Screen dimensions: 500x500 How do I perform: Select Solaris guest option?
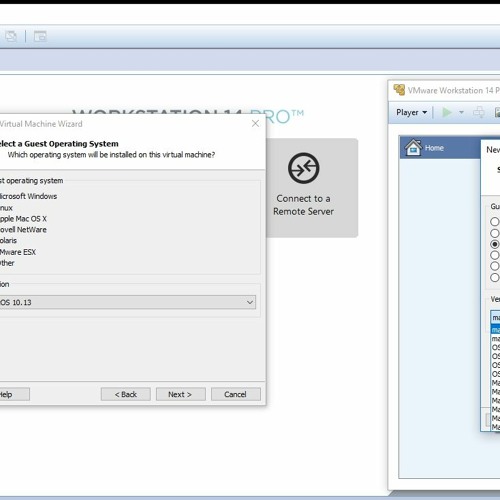[8, 241]
